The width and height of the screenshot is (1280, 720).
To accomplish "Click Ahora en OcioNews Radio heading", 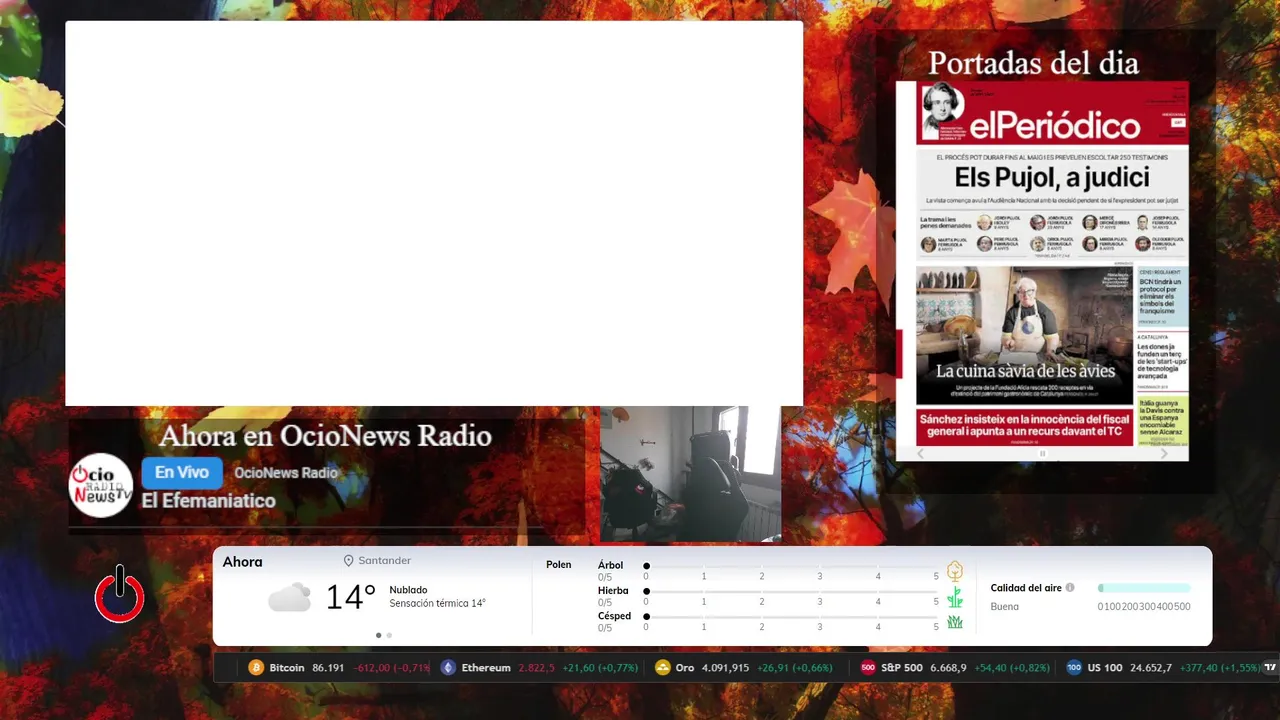I will 326,436.
